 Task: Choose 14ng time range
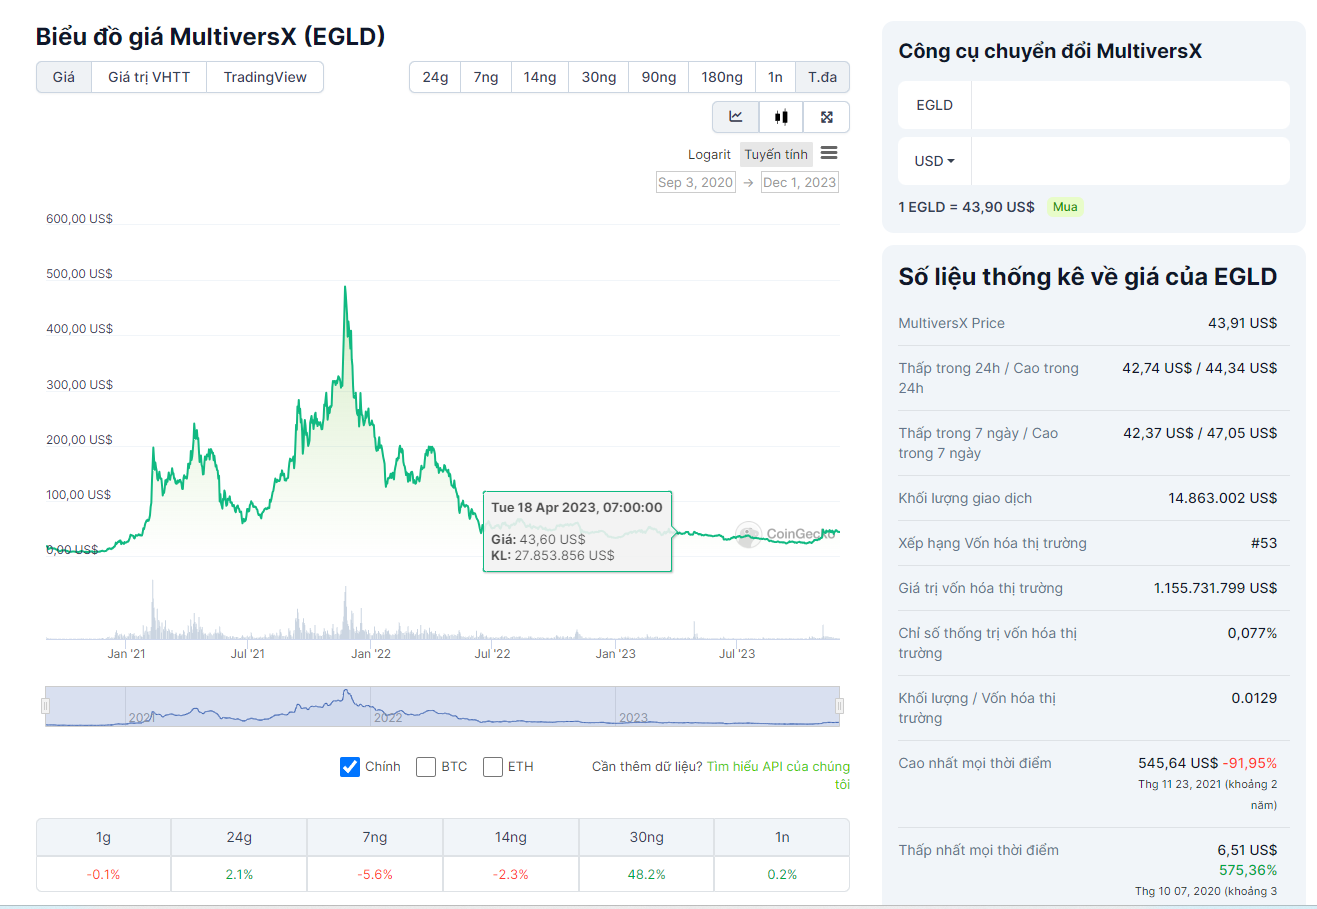(540, 77)
